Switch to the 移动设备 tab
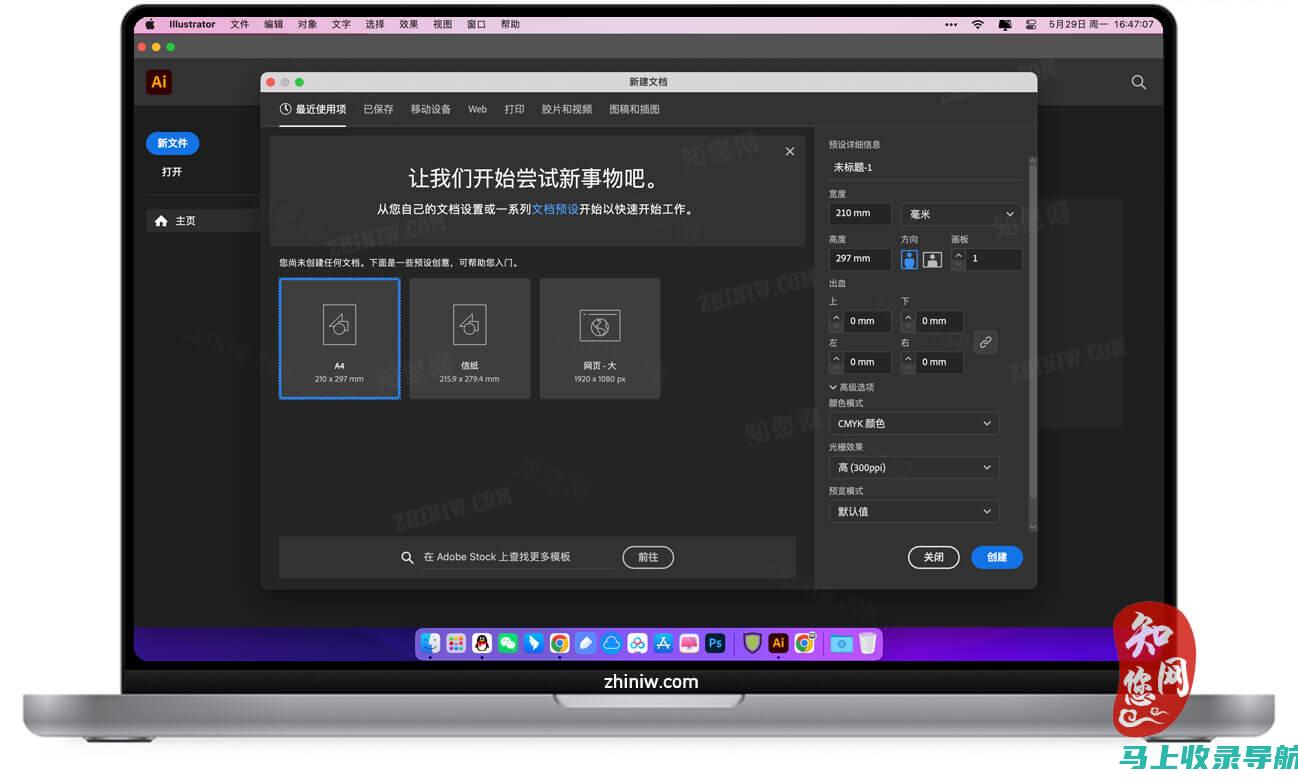The height and width of the screenshot is (779, 1298). [431, 109]
